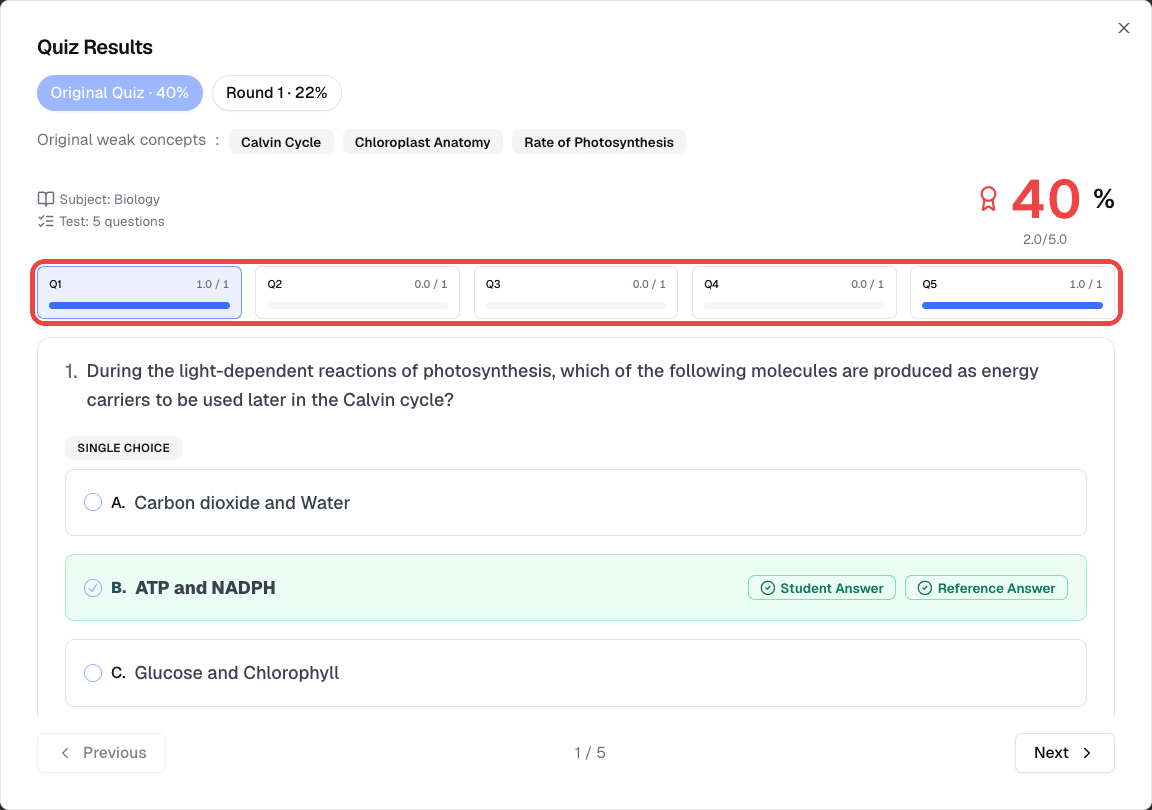Screen dimensions: 1152x810
Task: Click the left chevron in Previous button
Action: [x=65, y=753]
